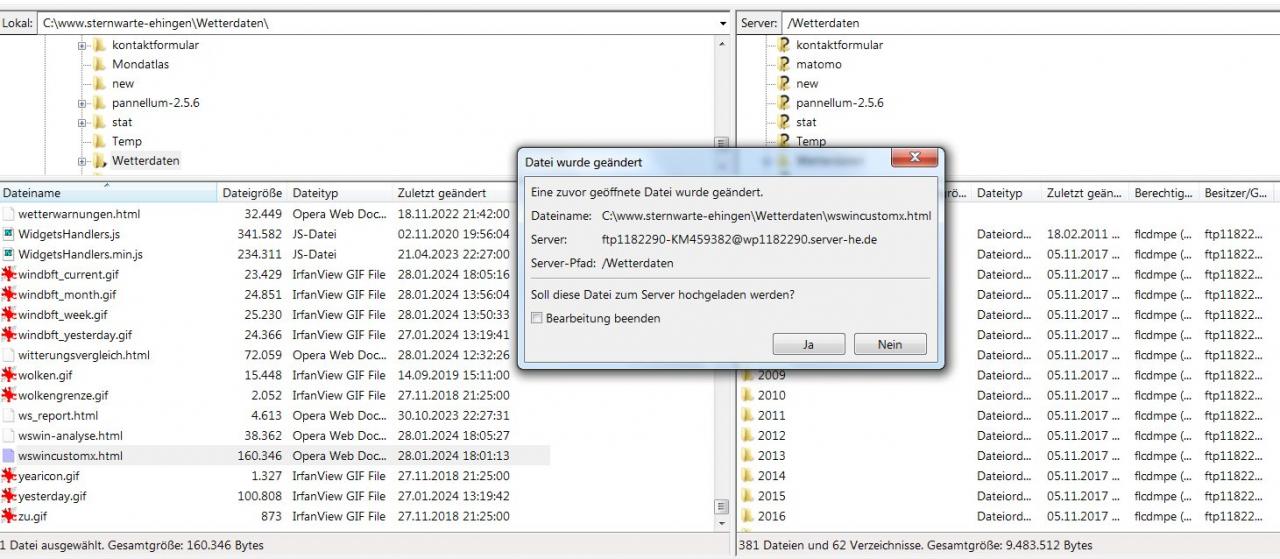Click the Nein button in dialog

tap(889, 344)
